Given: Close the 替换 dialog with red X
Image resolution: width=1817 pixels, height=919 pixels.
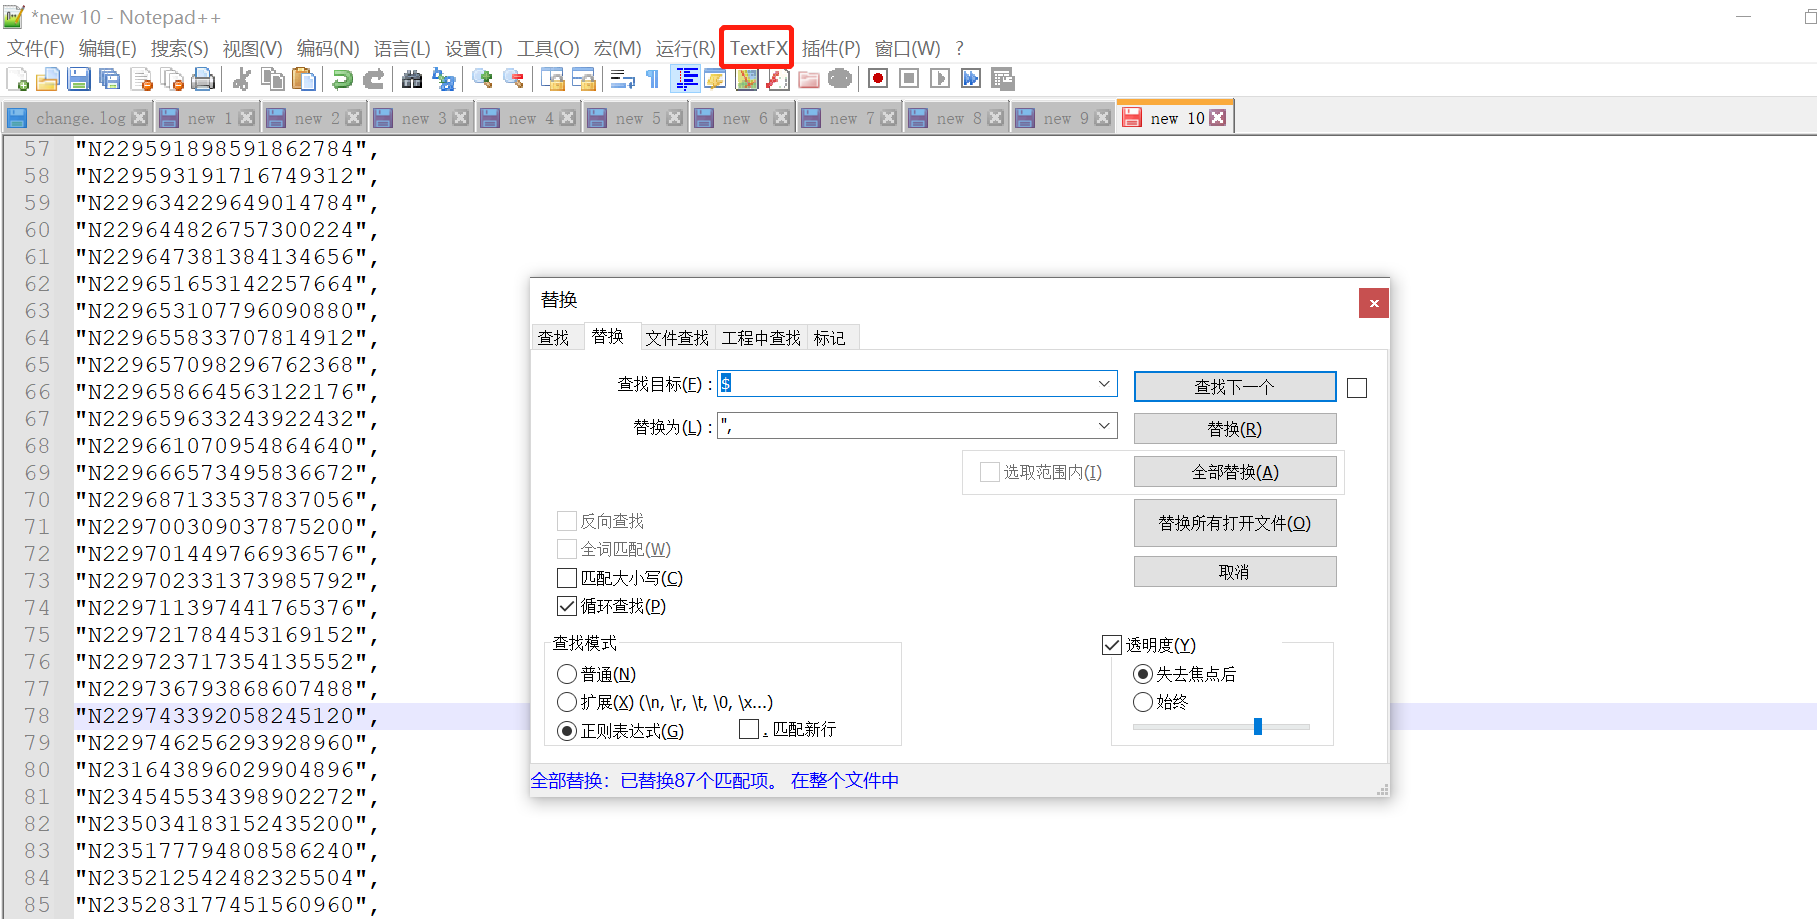Looking at the screenshot, I should click(x=1374, y=303).
